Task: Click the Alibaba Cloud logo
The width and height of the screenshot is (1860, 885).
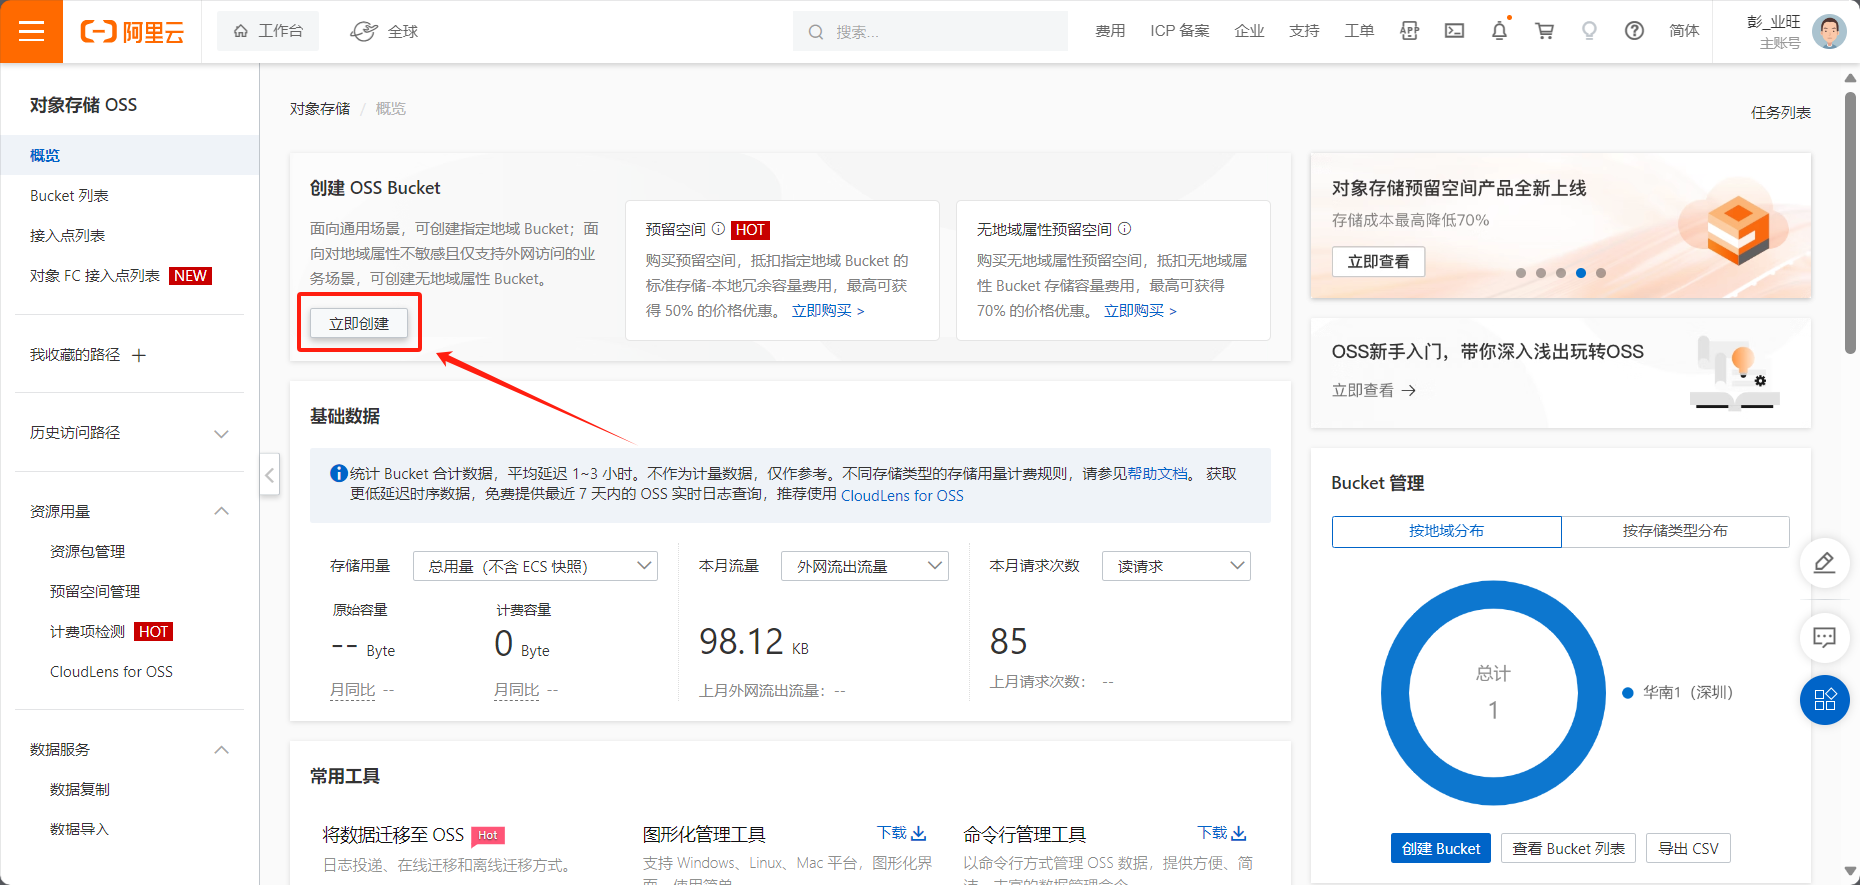Action: [x=132, y=32]
